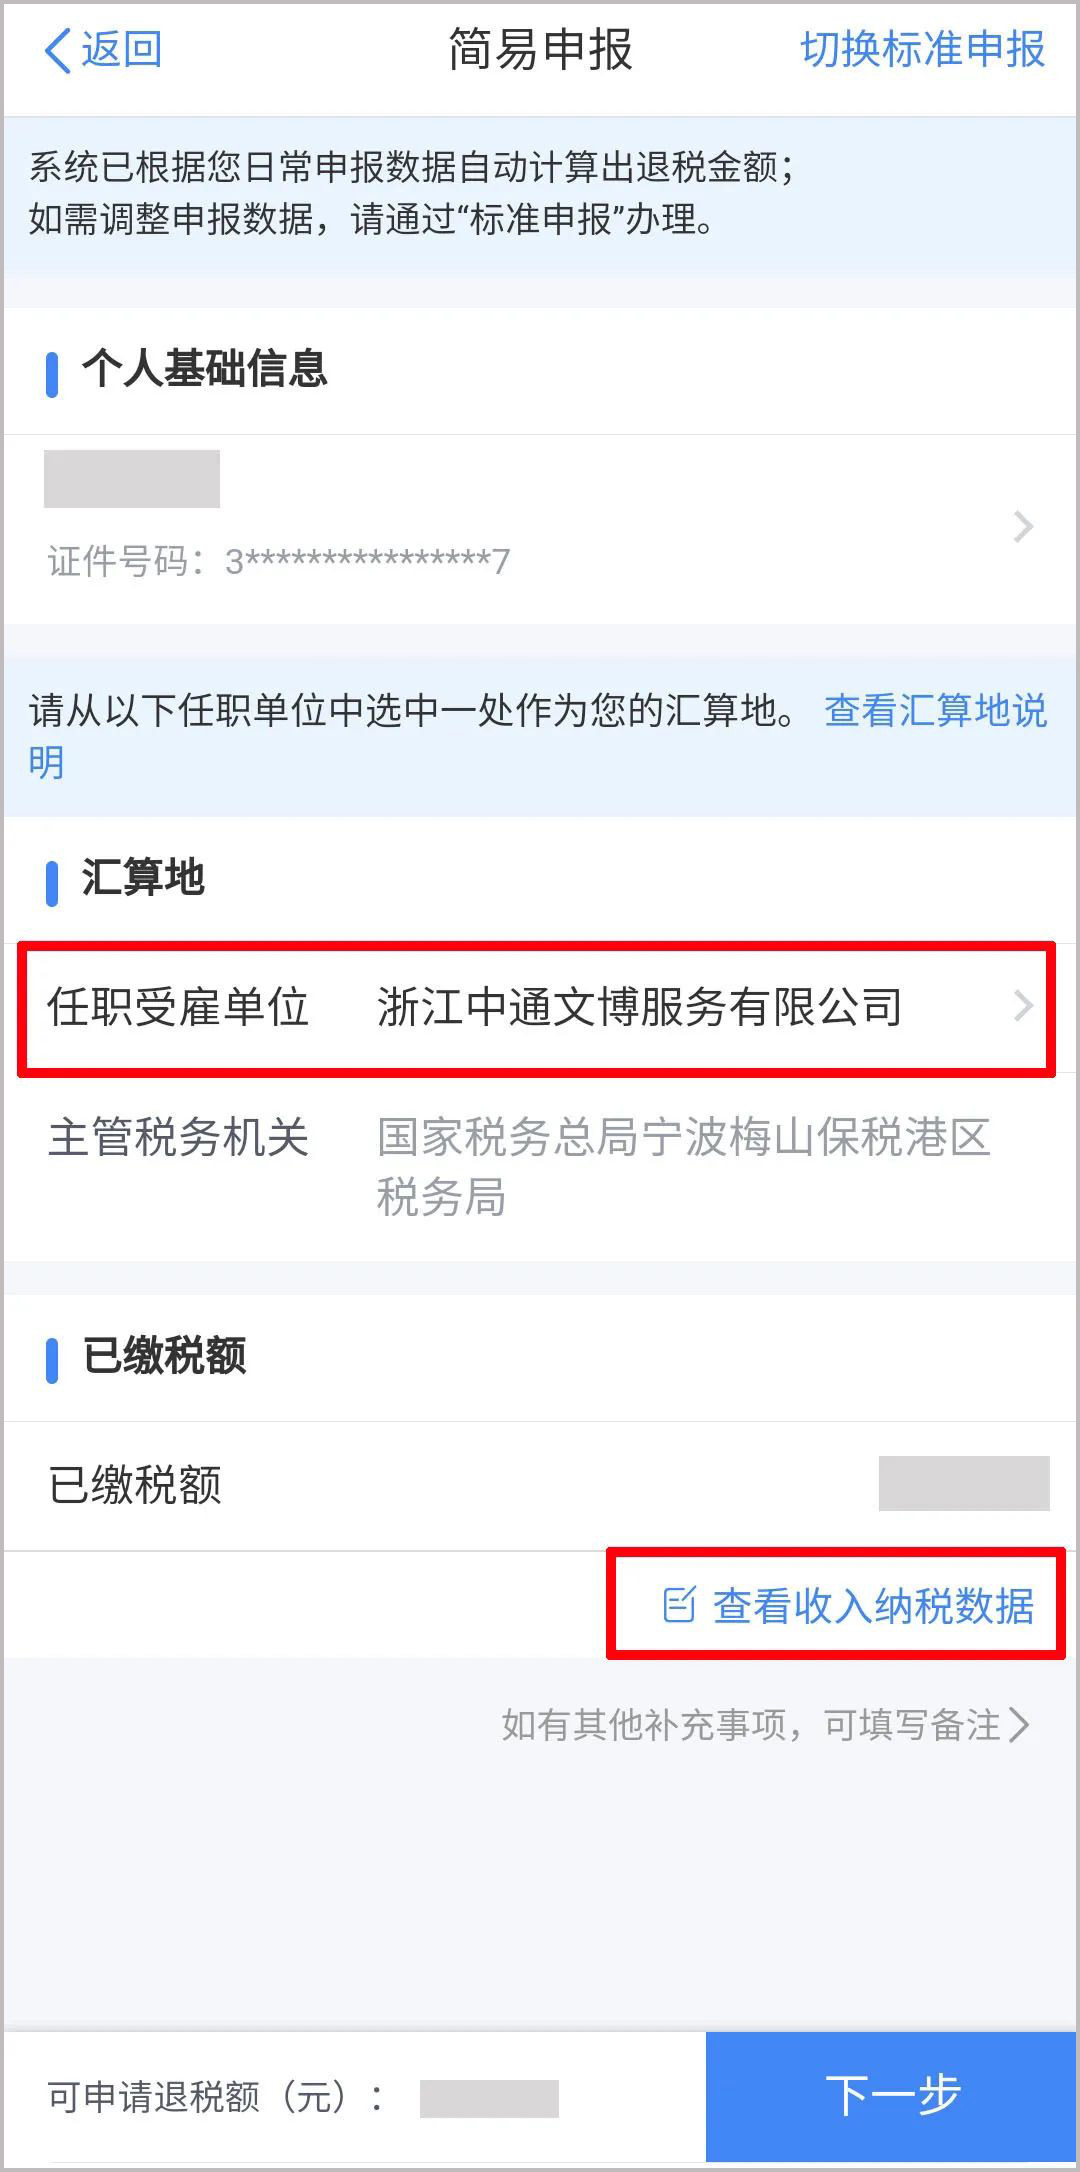View 查看收入纳税数据 income tax data
Image resolution: width=1080 pixels, height=2172 pixels.
point(873,1606)
